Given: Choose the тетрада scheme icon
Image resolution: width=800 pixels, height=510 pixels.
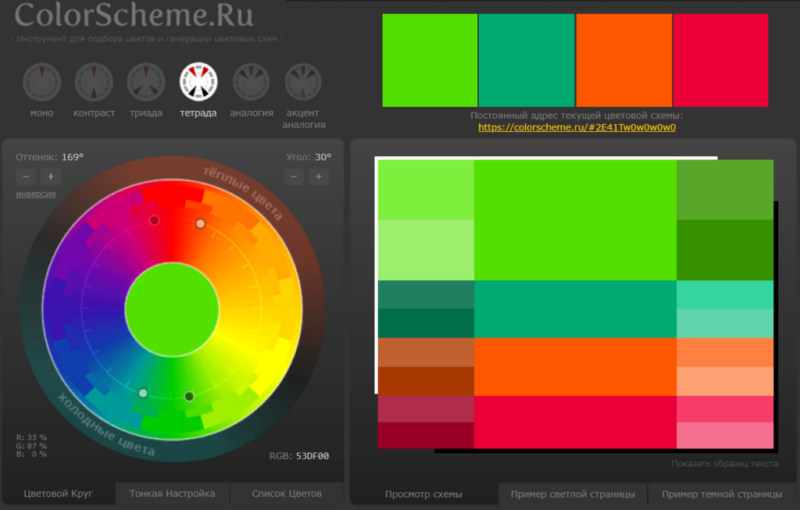Looking at the screenshot, I should click(198, 82).
